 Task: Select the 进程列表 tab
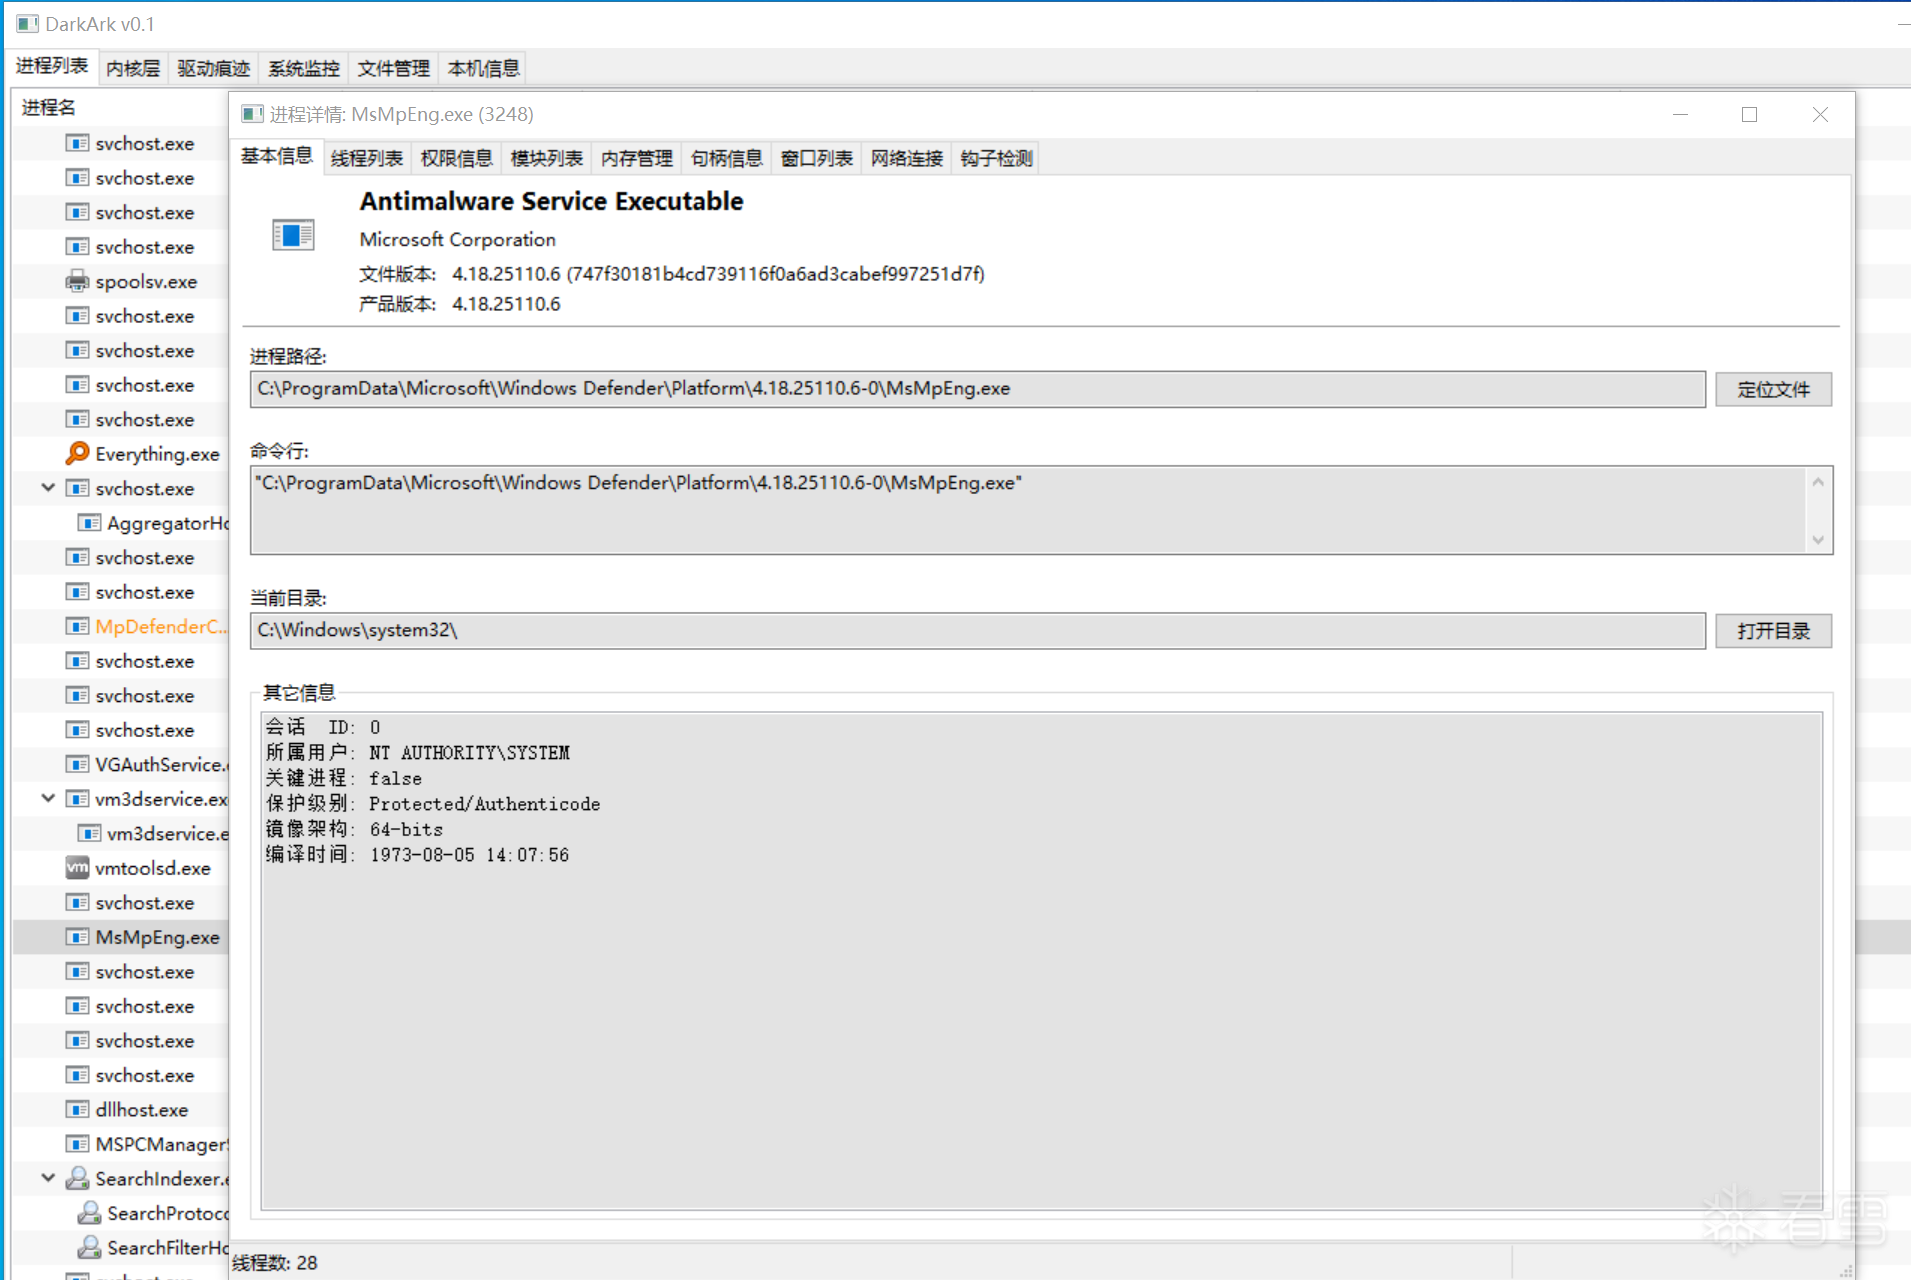pyautogui.click(x=52, y=66)
